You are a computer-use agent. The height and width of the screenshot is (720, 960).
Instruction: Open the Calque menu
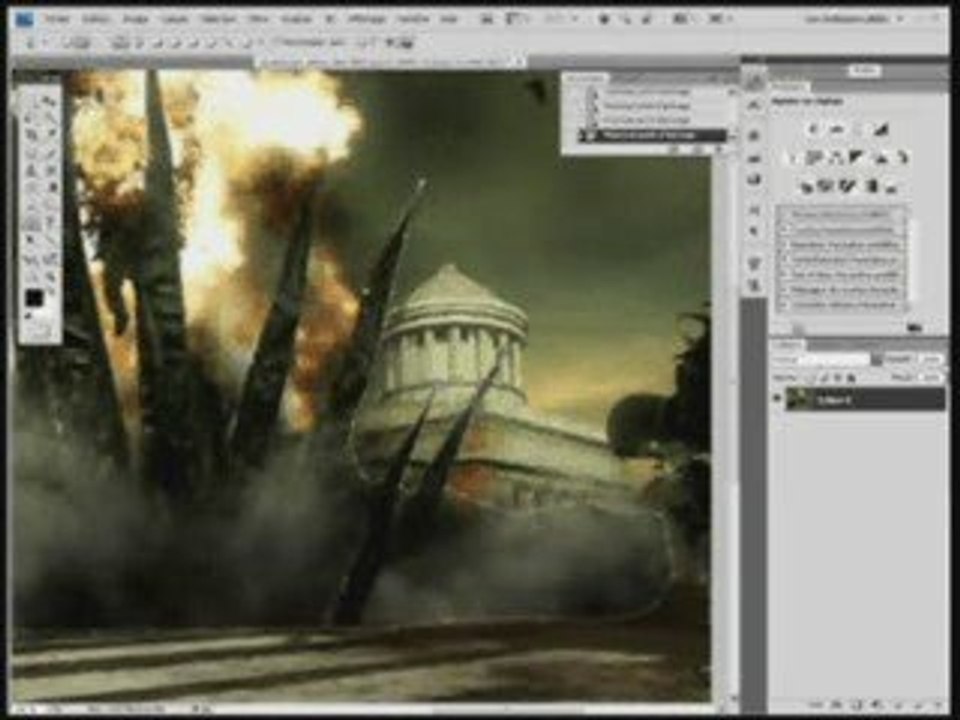[174, 20]
